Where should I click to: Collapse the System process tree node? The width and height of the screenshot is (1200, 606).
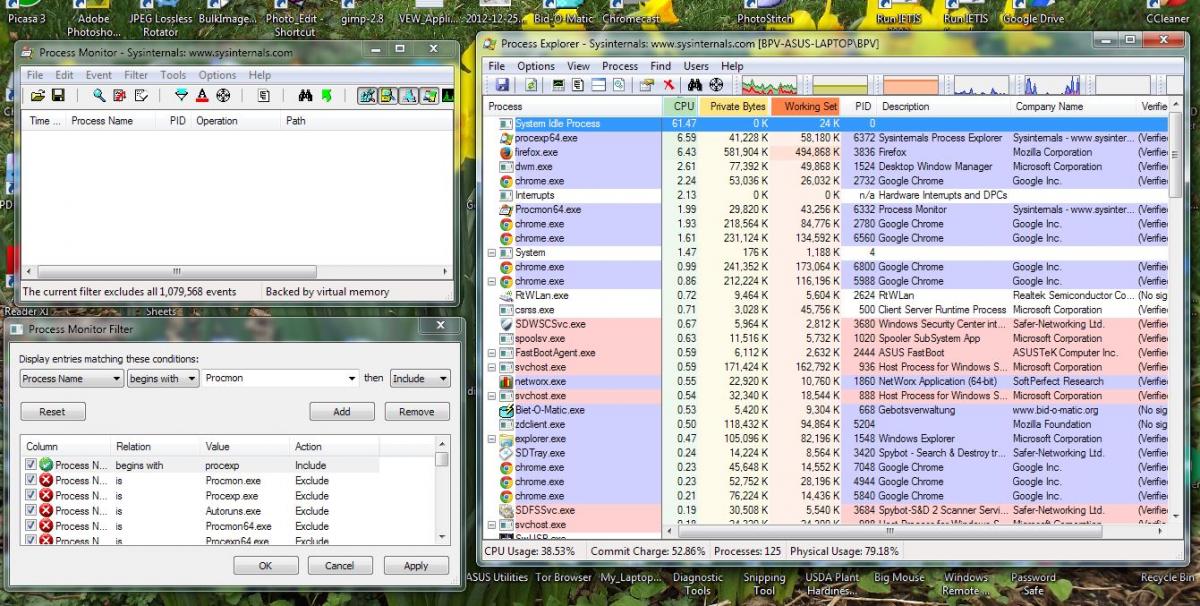[x=491, y=253]
